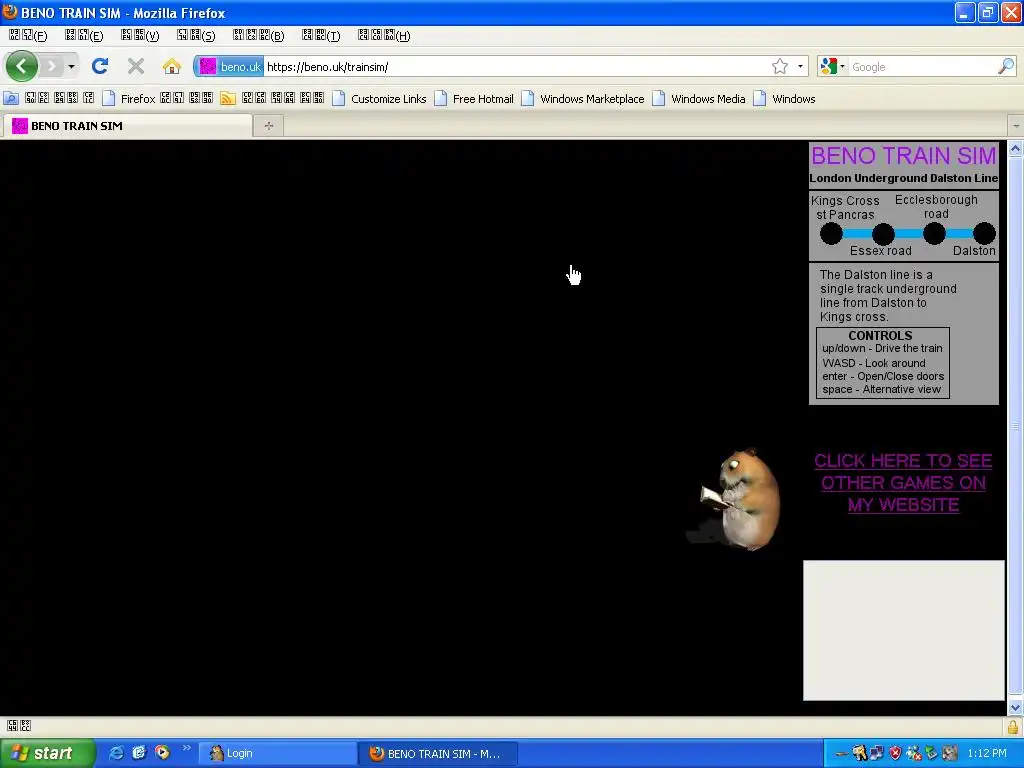Click the BENO TRAIN SIM purple heading
Image resolution: width=1024 pixels, height=768 pixels.
click(x=904, y=155)
